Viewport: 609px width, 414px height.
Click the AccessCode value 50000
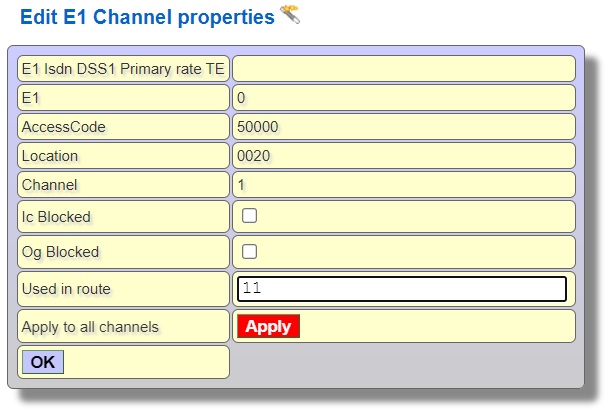(x=257, y=127)
